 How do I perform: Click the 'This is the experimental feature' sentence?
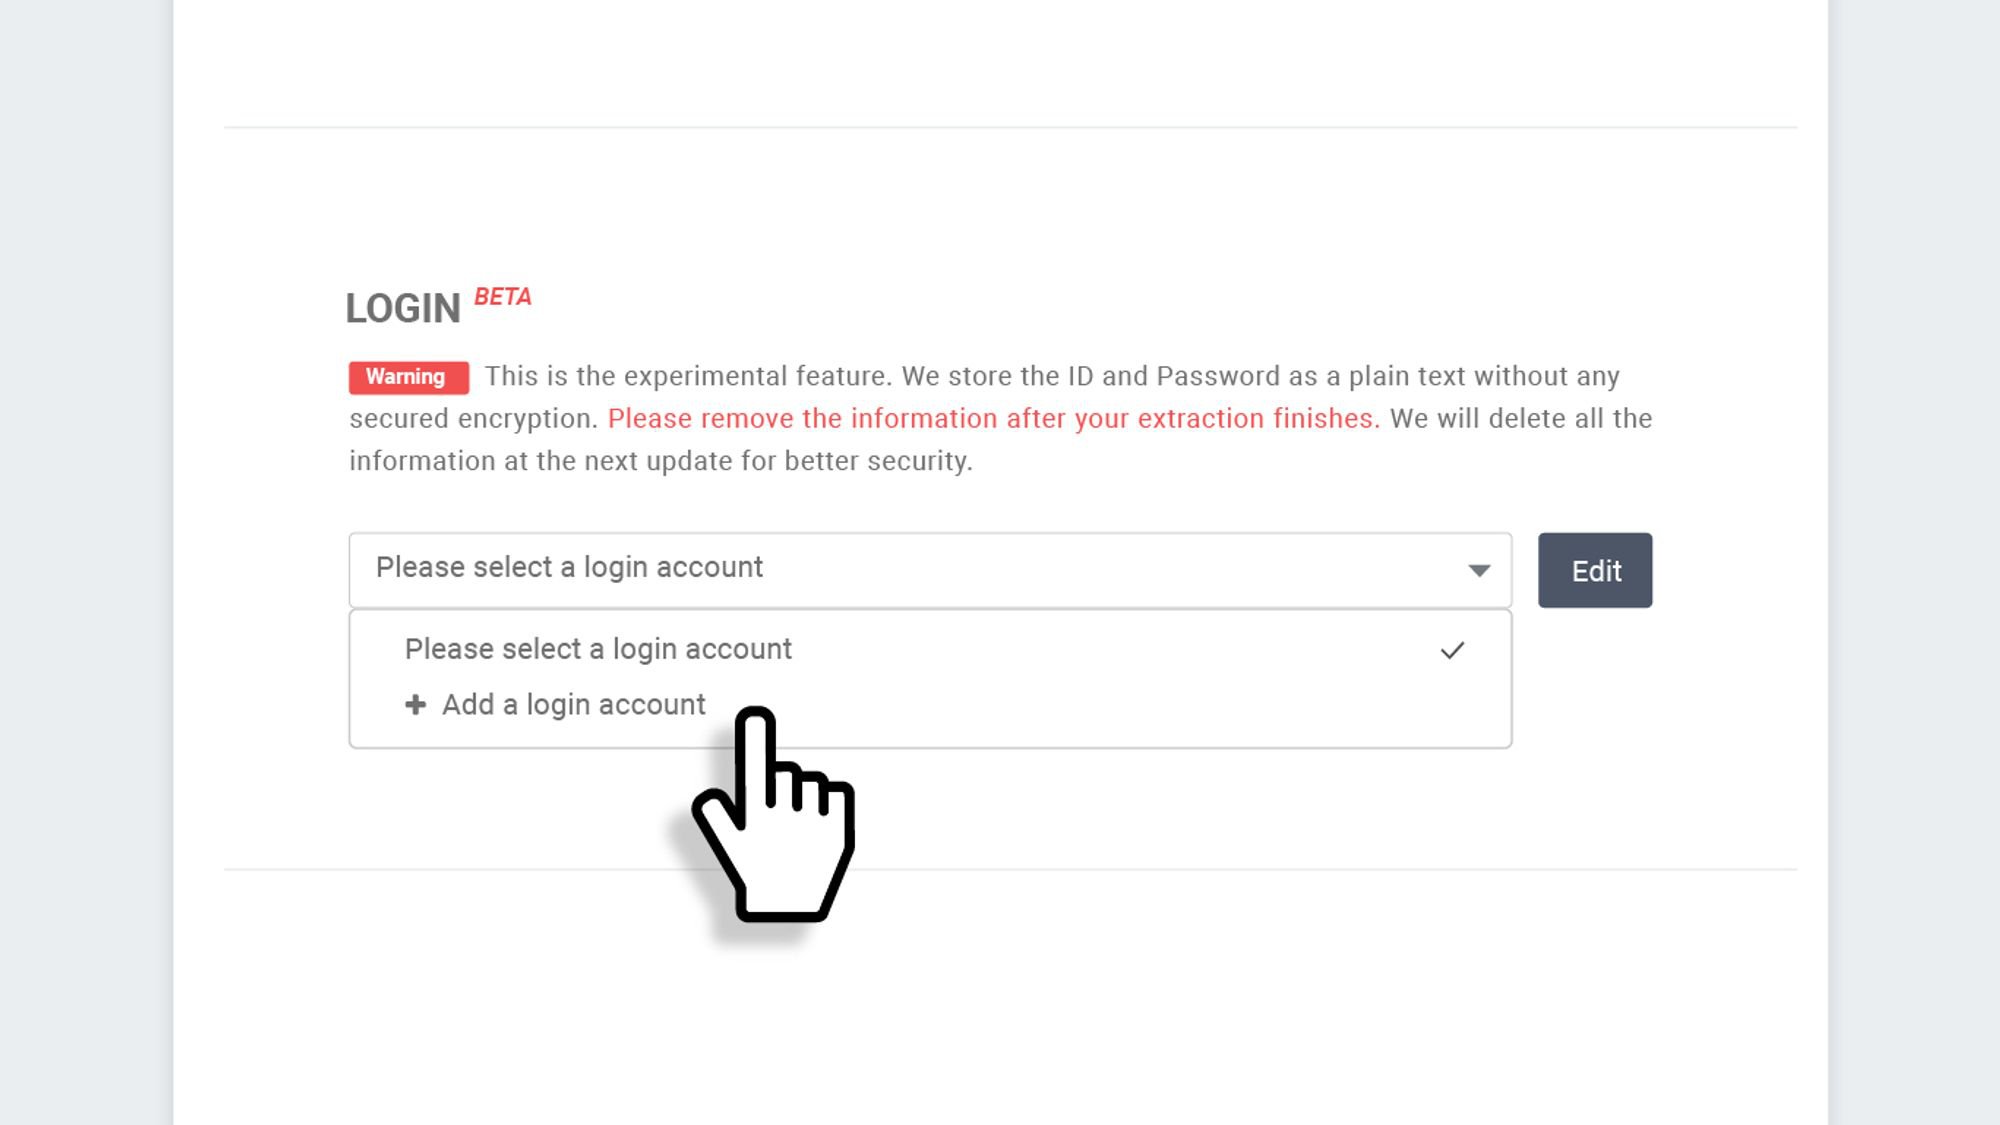pos(688,376)
